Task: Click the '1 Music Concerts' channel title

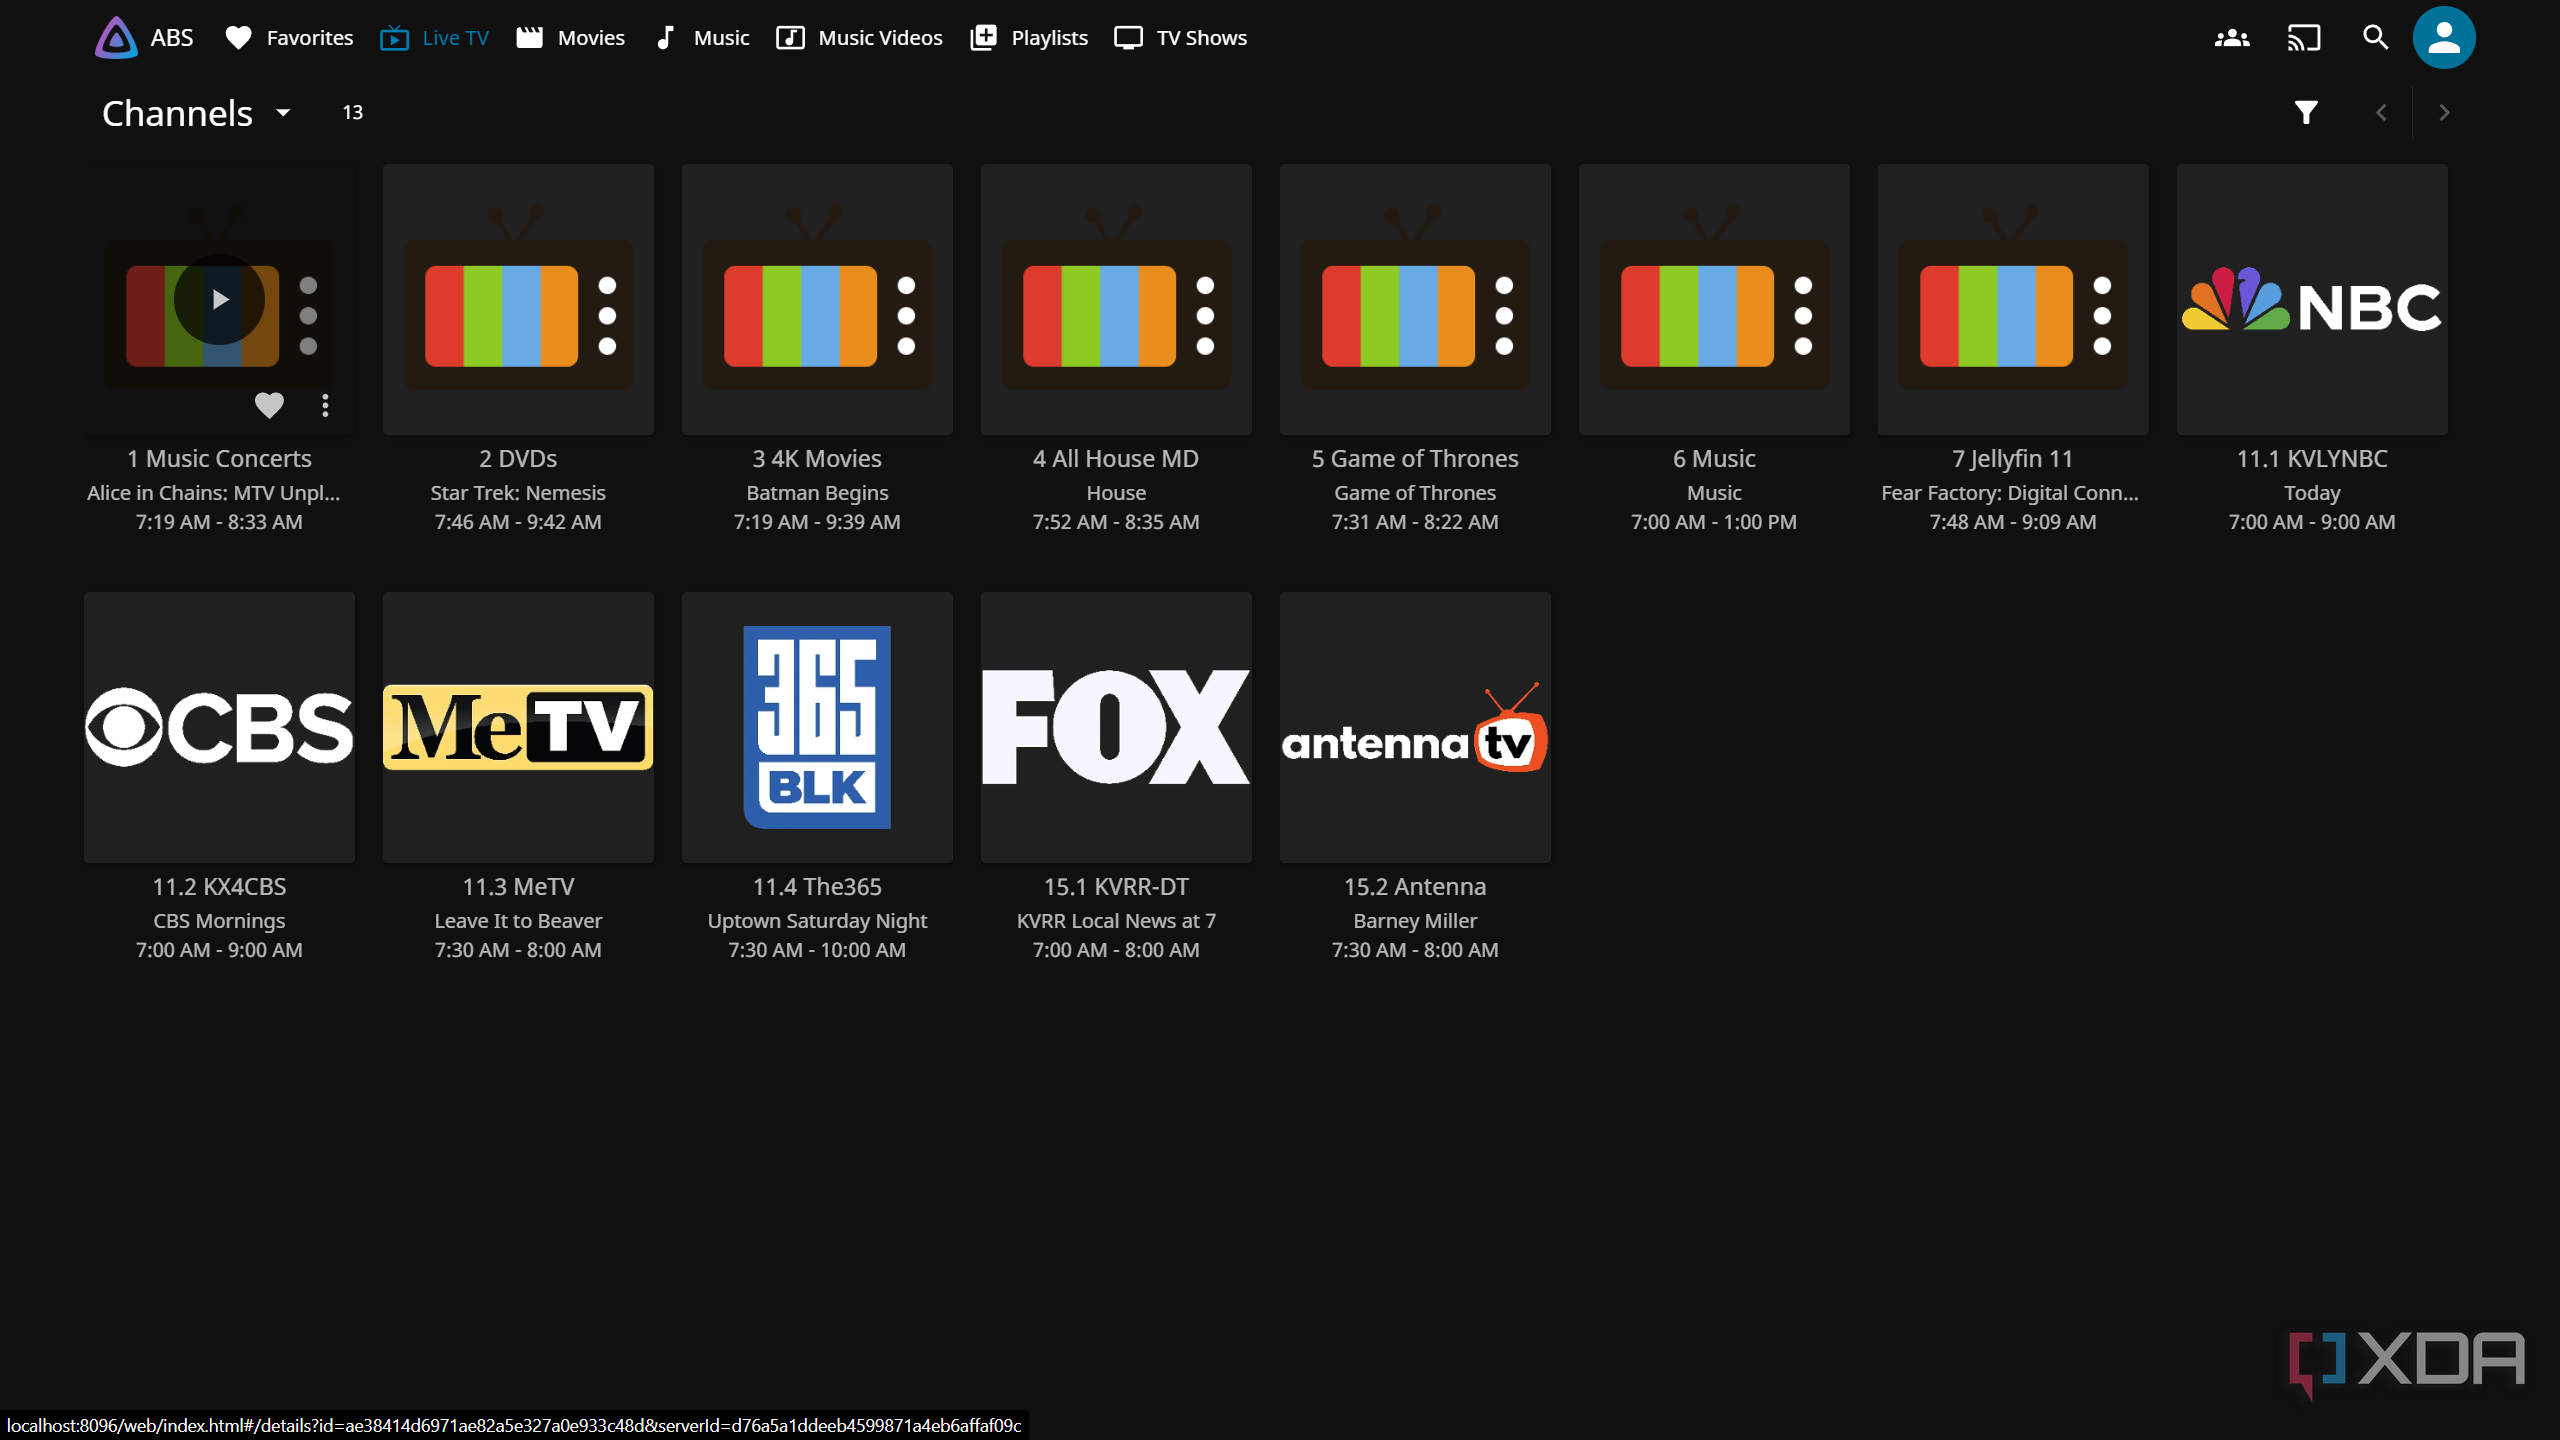Action: (219, 459)
